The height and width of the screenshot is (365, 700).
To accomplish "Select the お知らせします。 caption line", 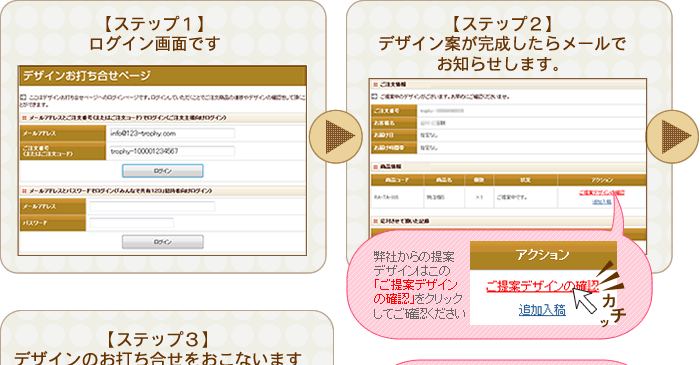I will [499, 64].
